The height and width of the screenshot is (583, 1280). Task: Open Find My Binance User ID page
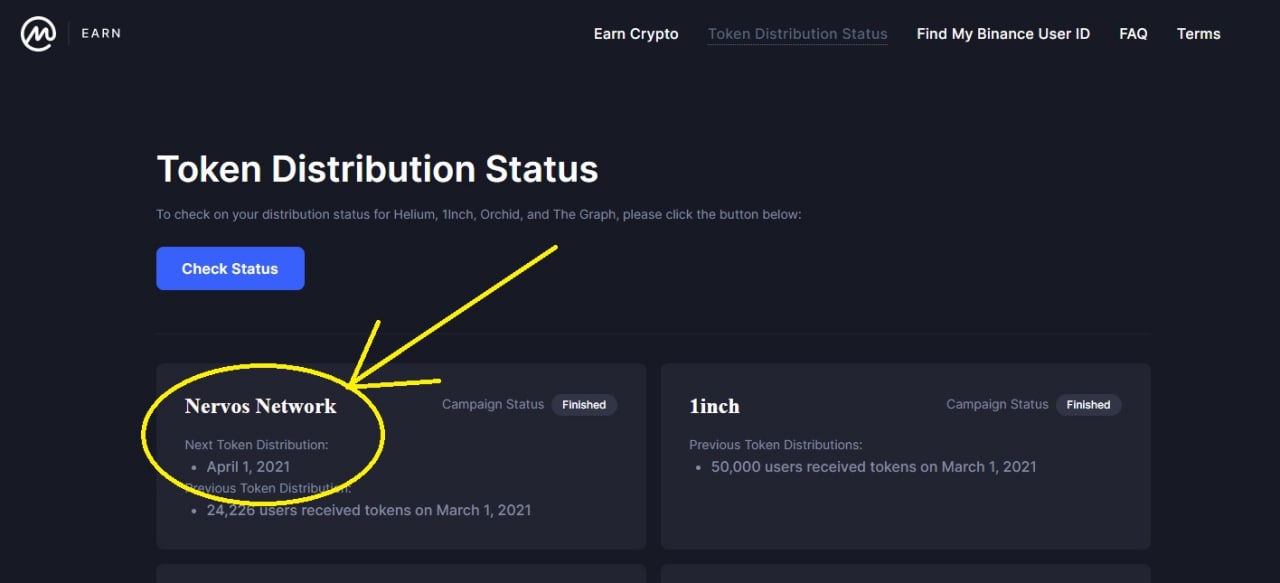pyautogui.click(x=1003, y=34)
